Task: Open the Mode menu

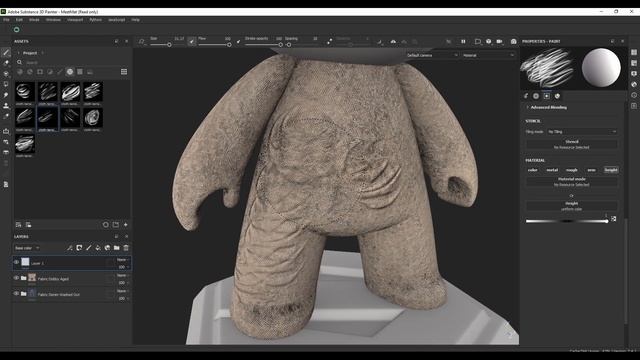Action: (34, 20)
